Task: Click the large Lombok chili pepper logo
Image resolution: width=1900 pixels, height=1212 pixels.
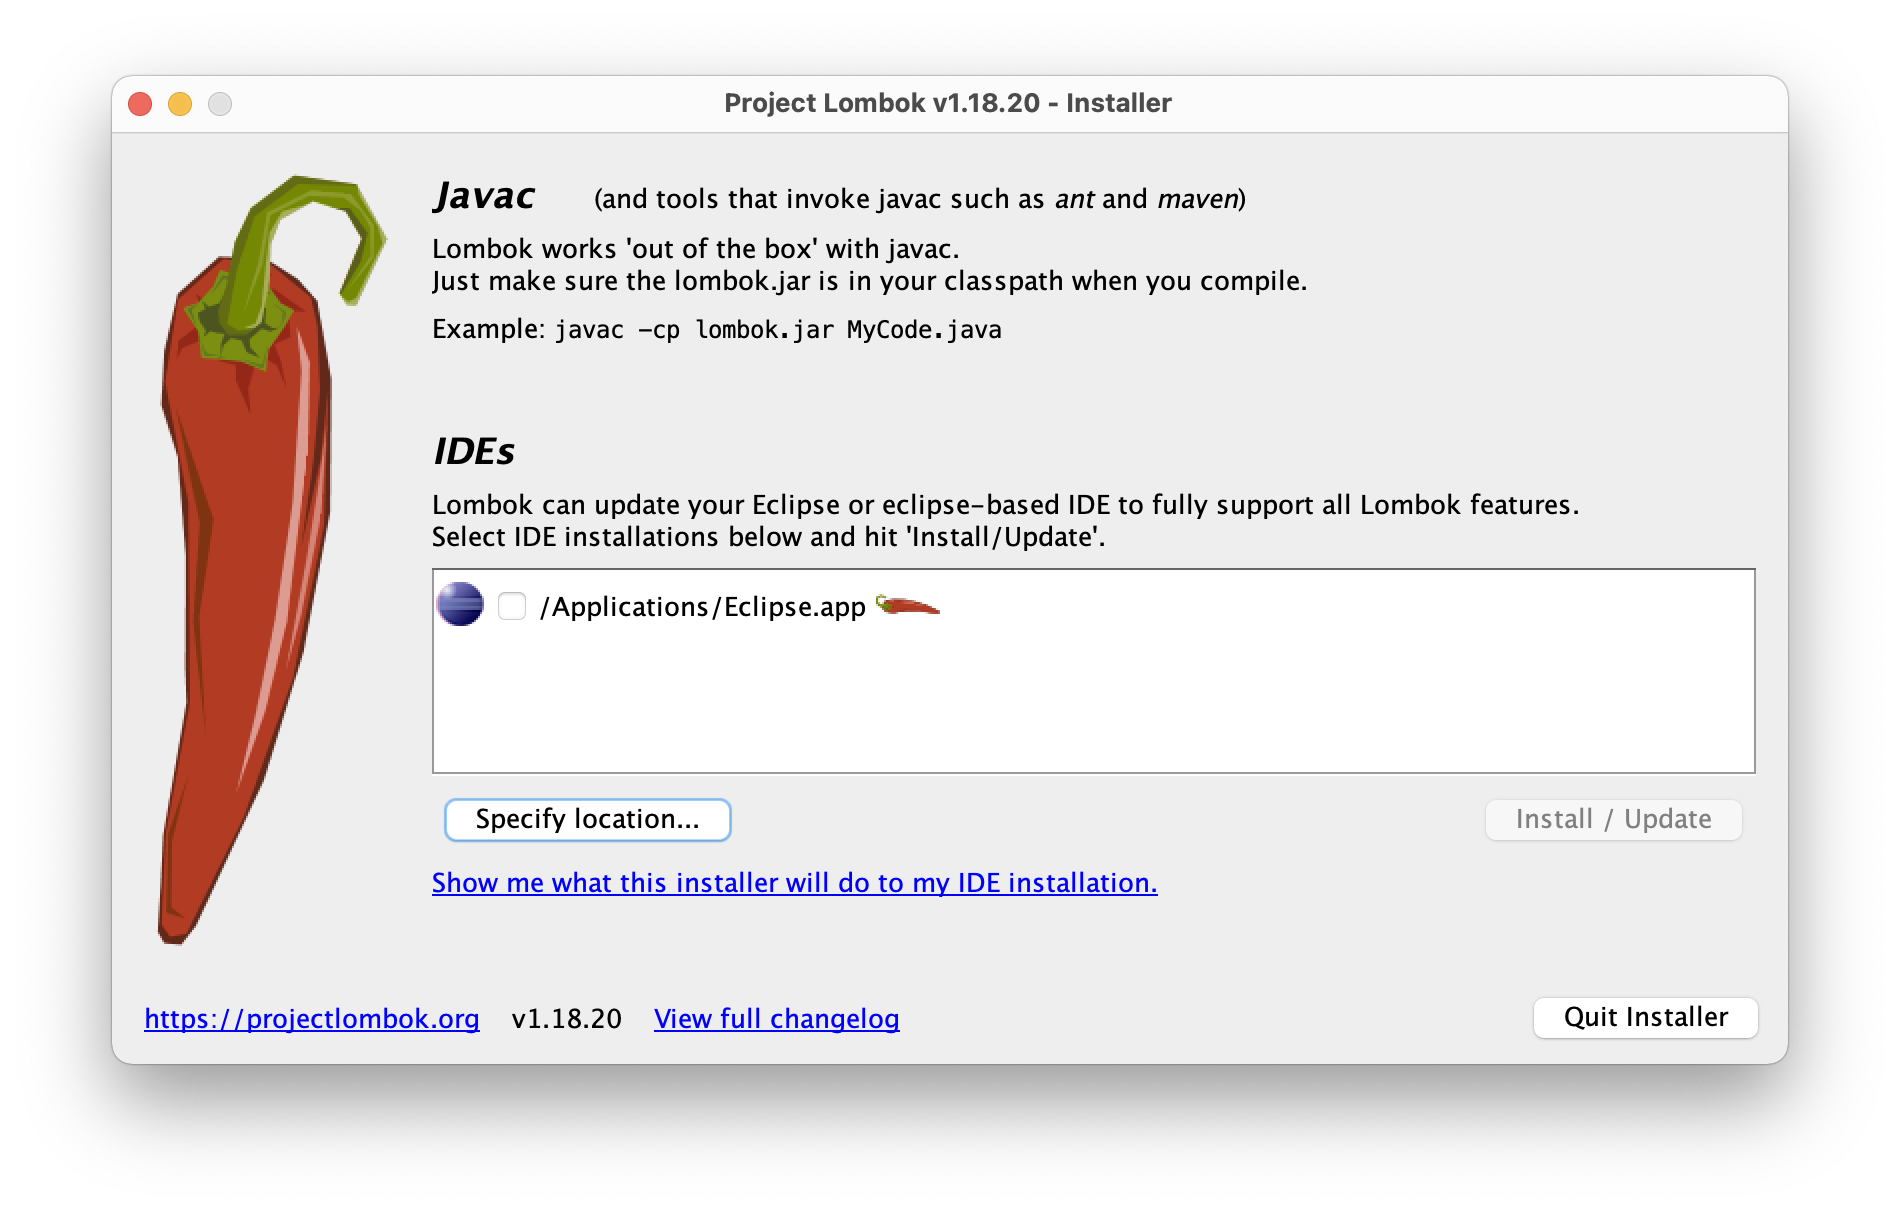Action: (270, 558)
